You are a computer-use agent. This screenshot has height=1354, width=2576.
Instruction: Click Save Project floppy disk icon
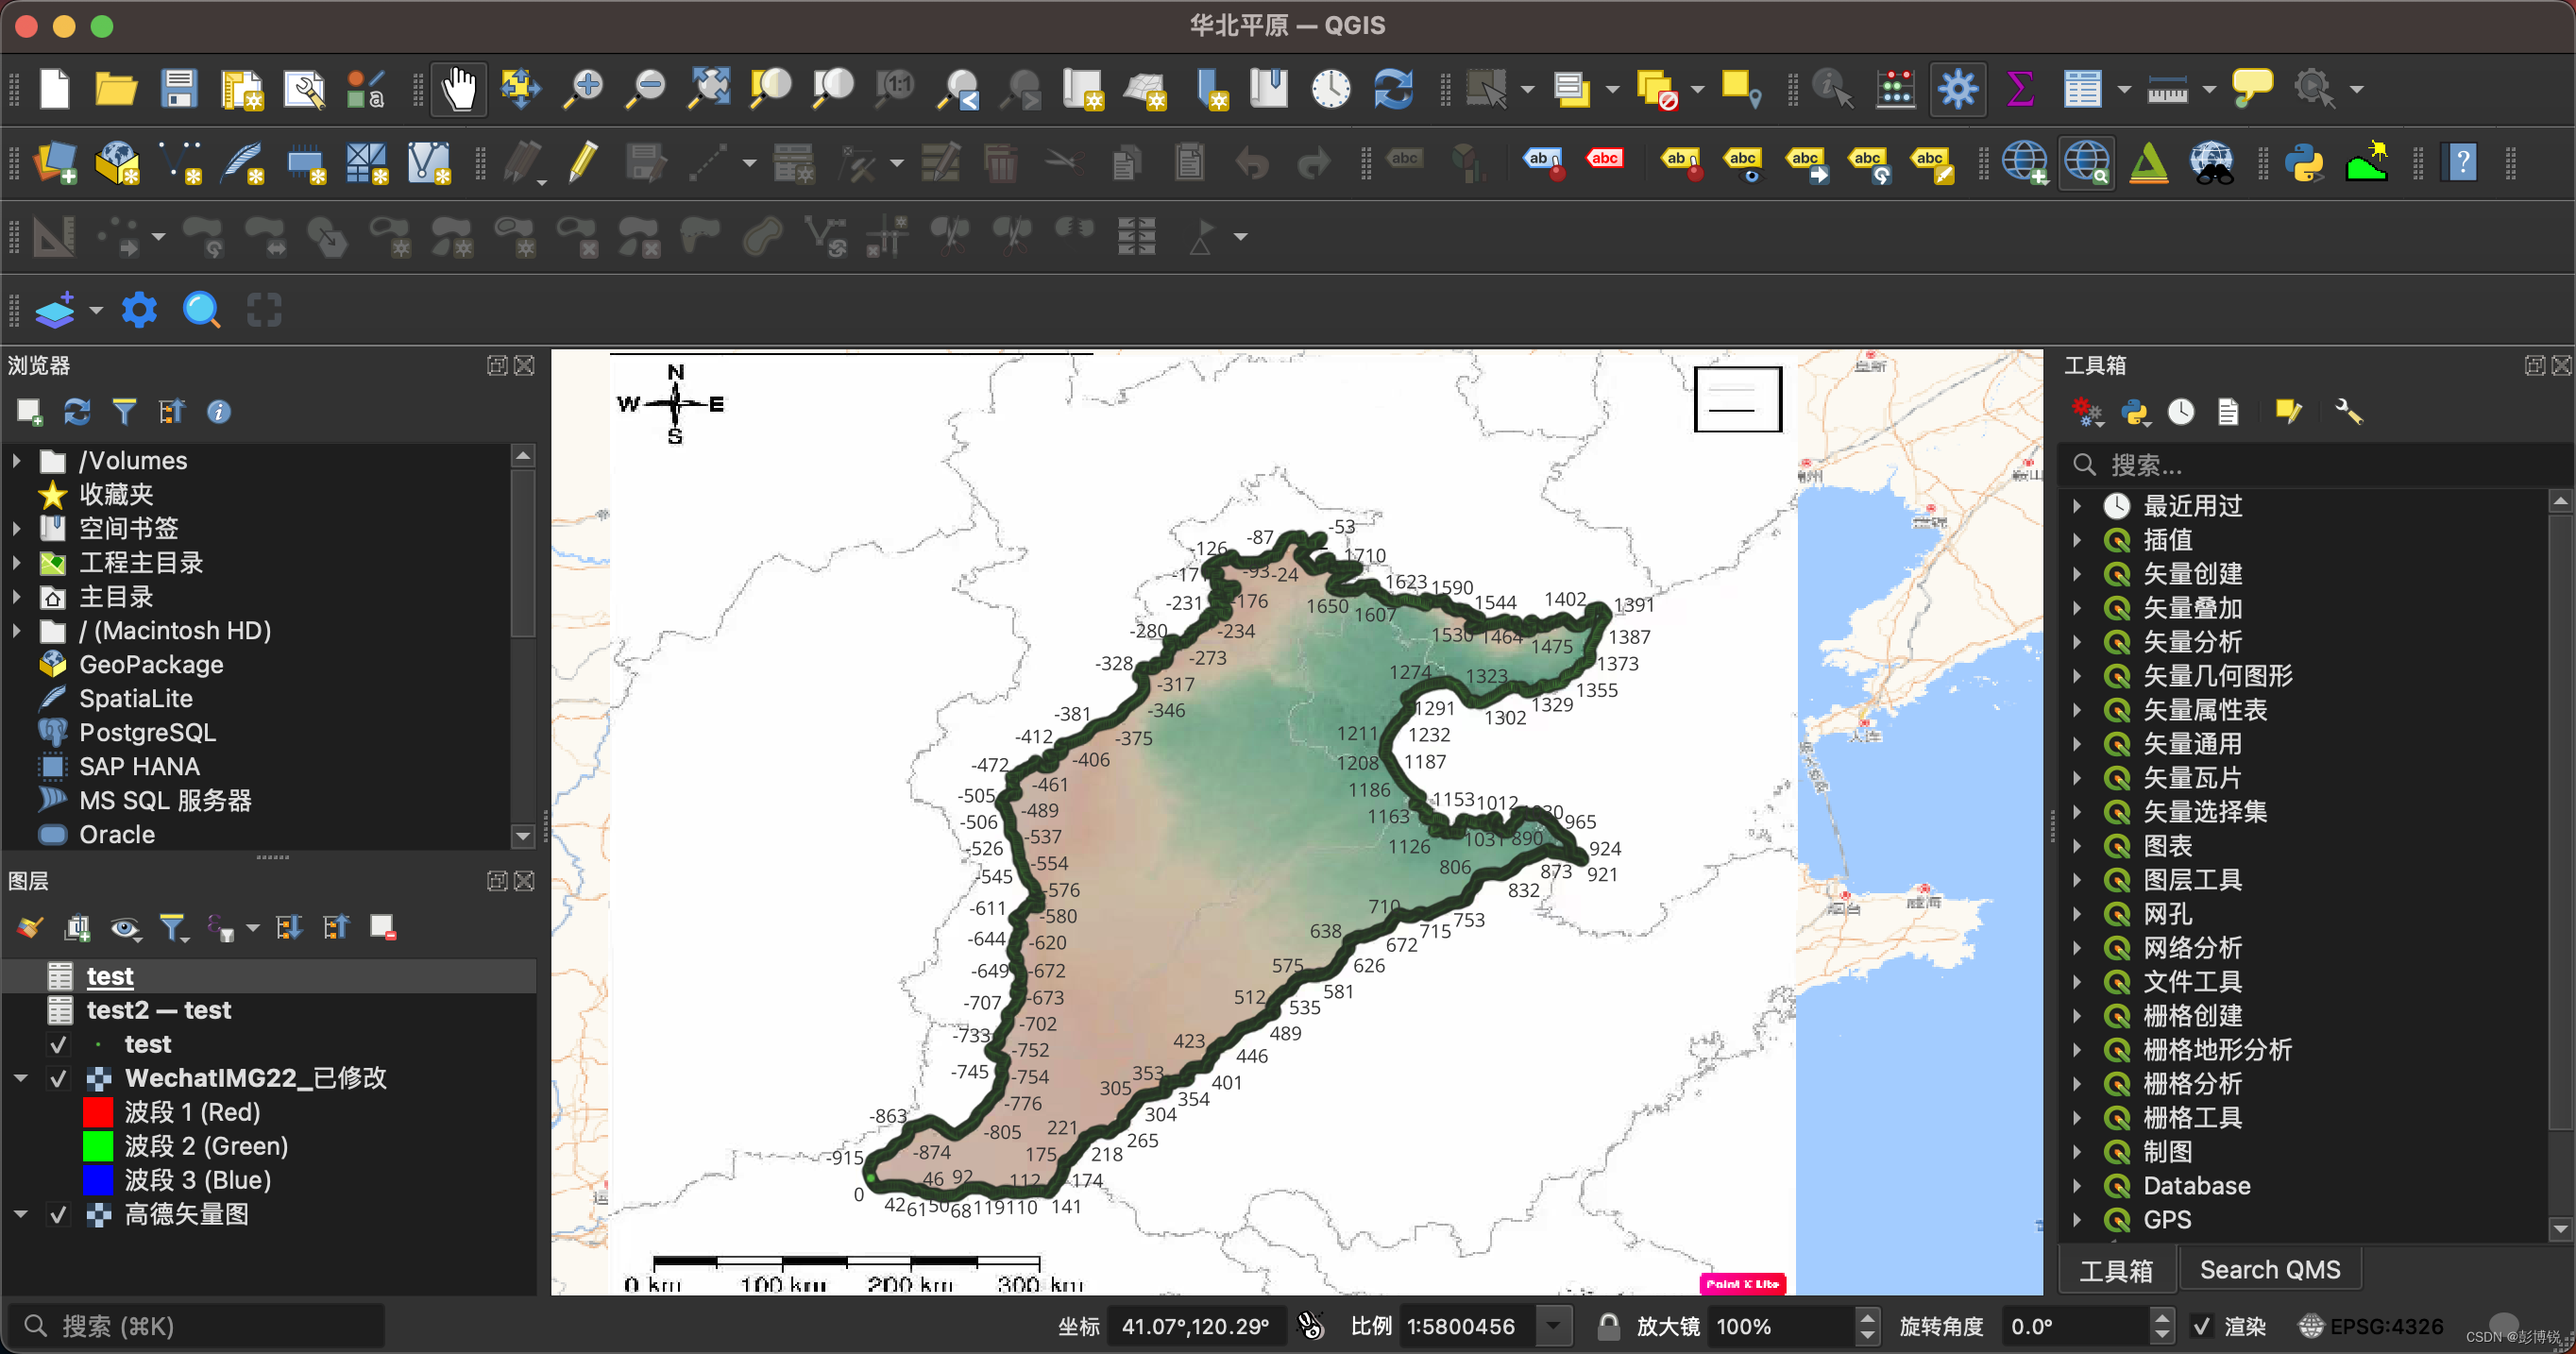[x=179, y=90]
